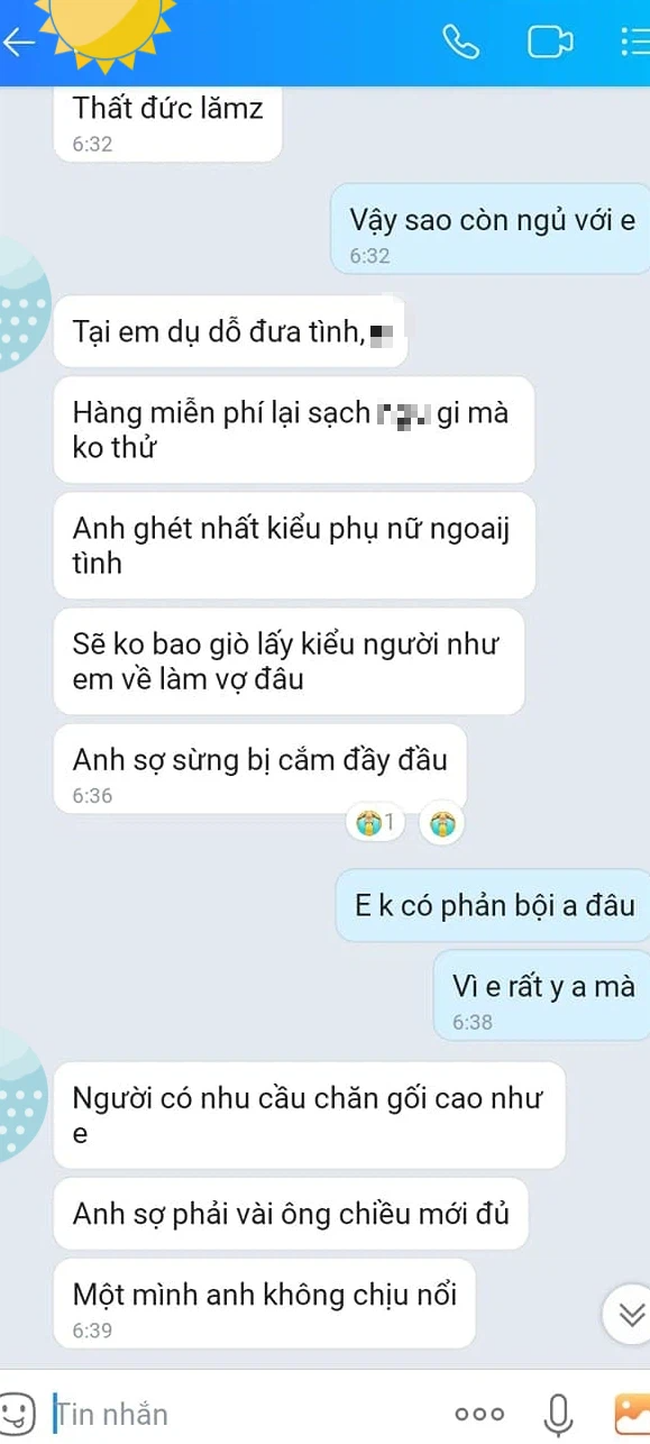Start a video call with camera icon
The width and height of the screenshot is (650, 1444).
tap(549, 42)
